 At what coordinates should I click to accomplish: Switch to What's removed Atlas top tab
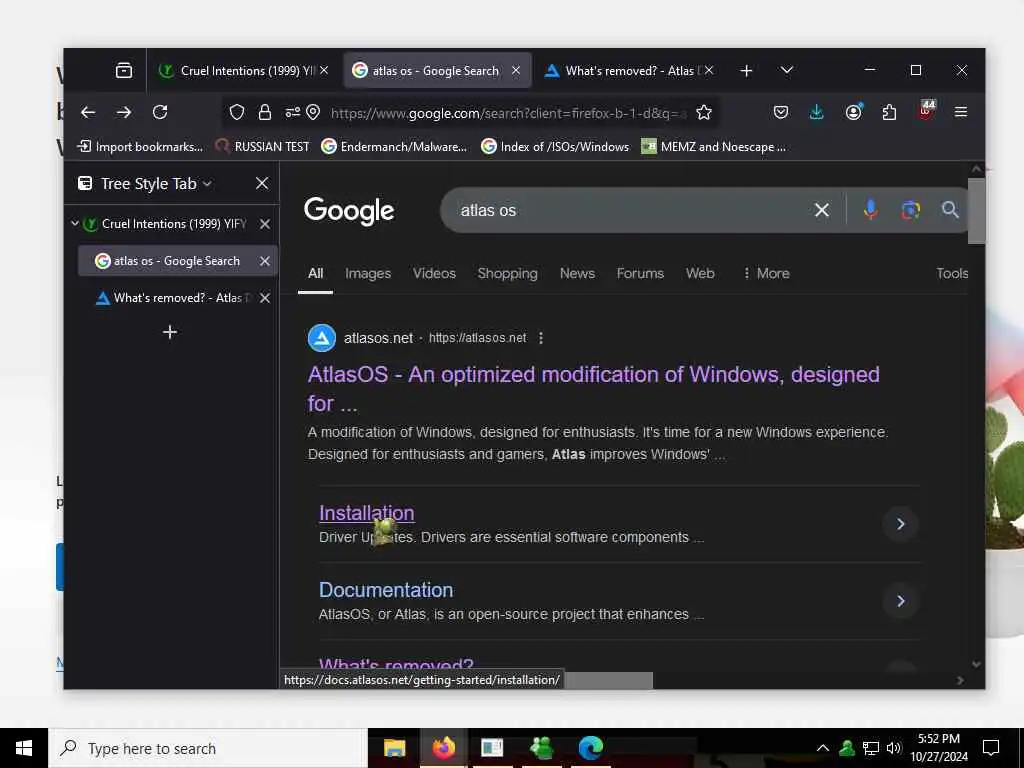pyautogui.click(x=629, y=70)
